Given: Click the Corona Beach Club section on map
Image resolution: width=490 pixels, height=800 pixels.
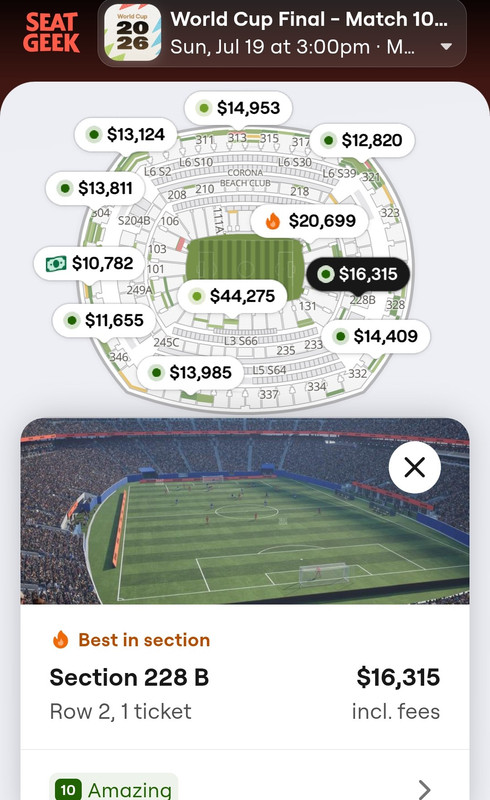Looking at the screenshot, I should pyautogui.click(x=246, y=178).
